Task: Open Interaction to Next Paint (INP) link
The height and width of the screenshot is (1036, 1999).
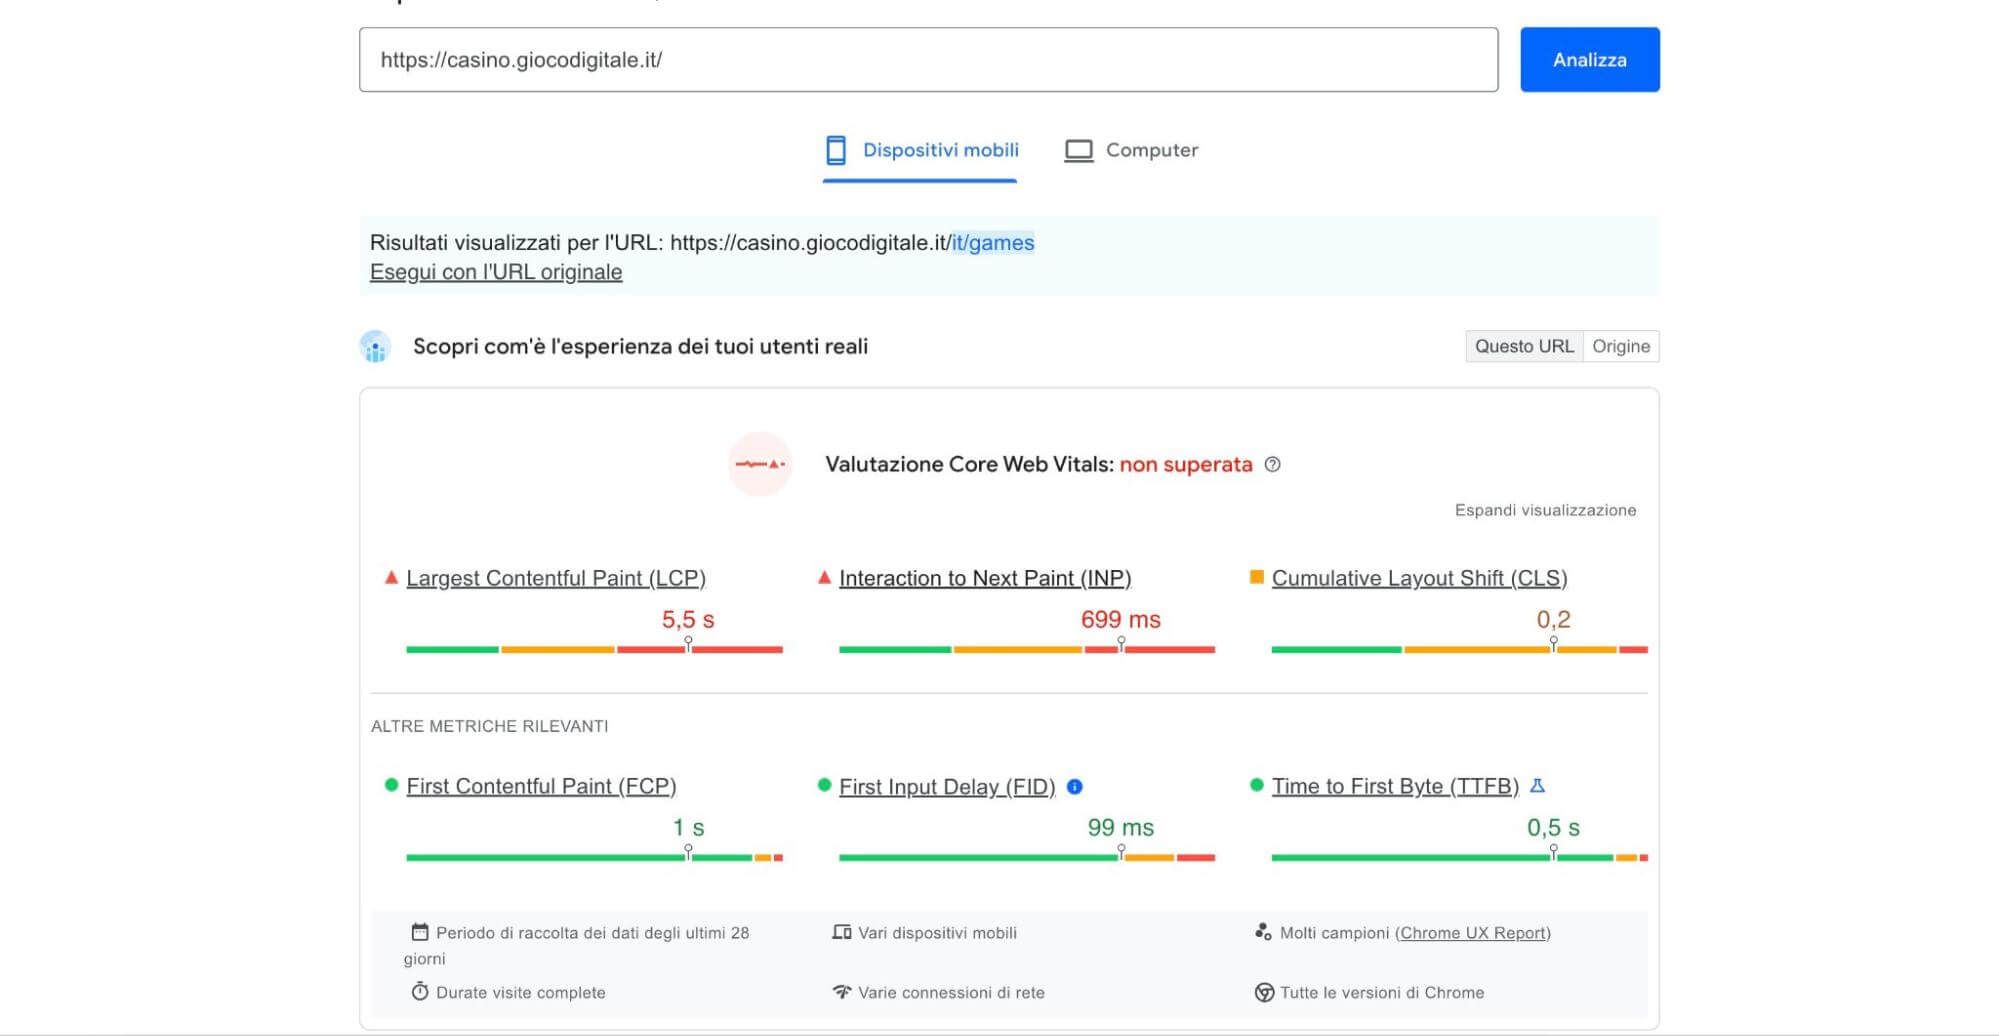Action: tap(985, 578)
